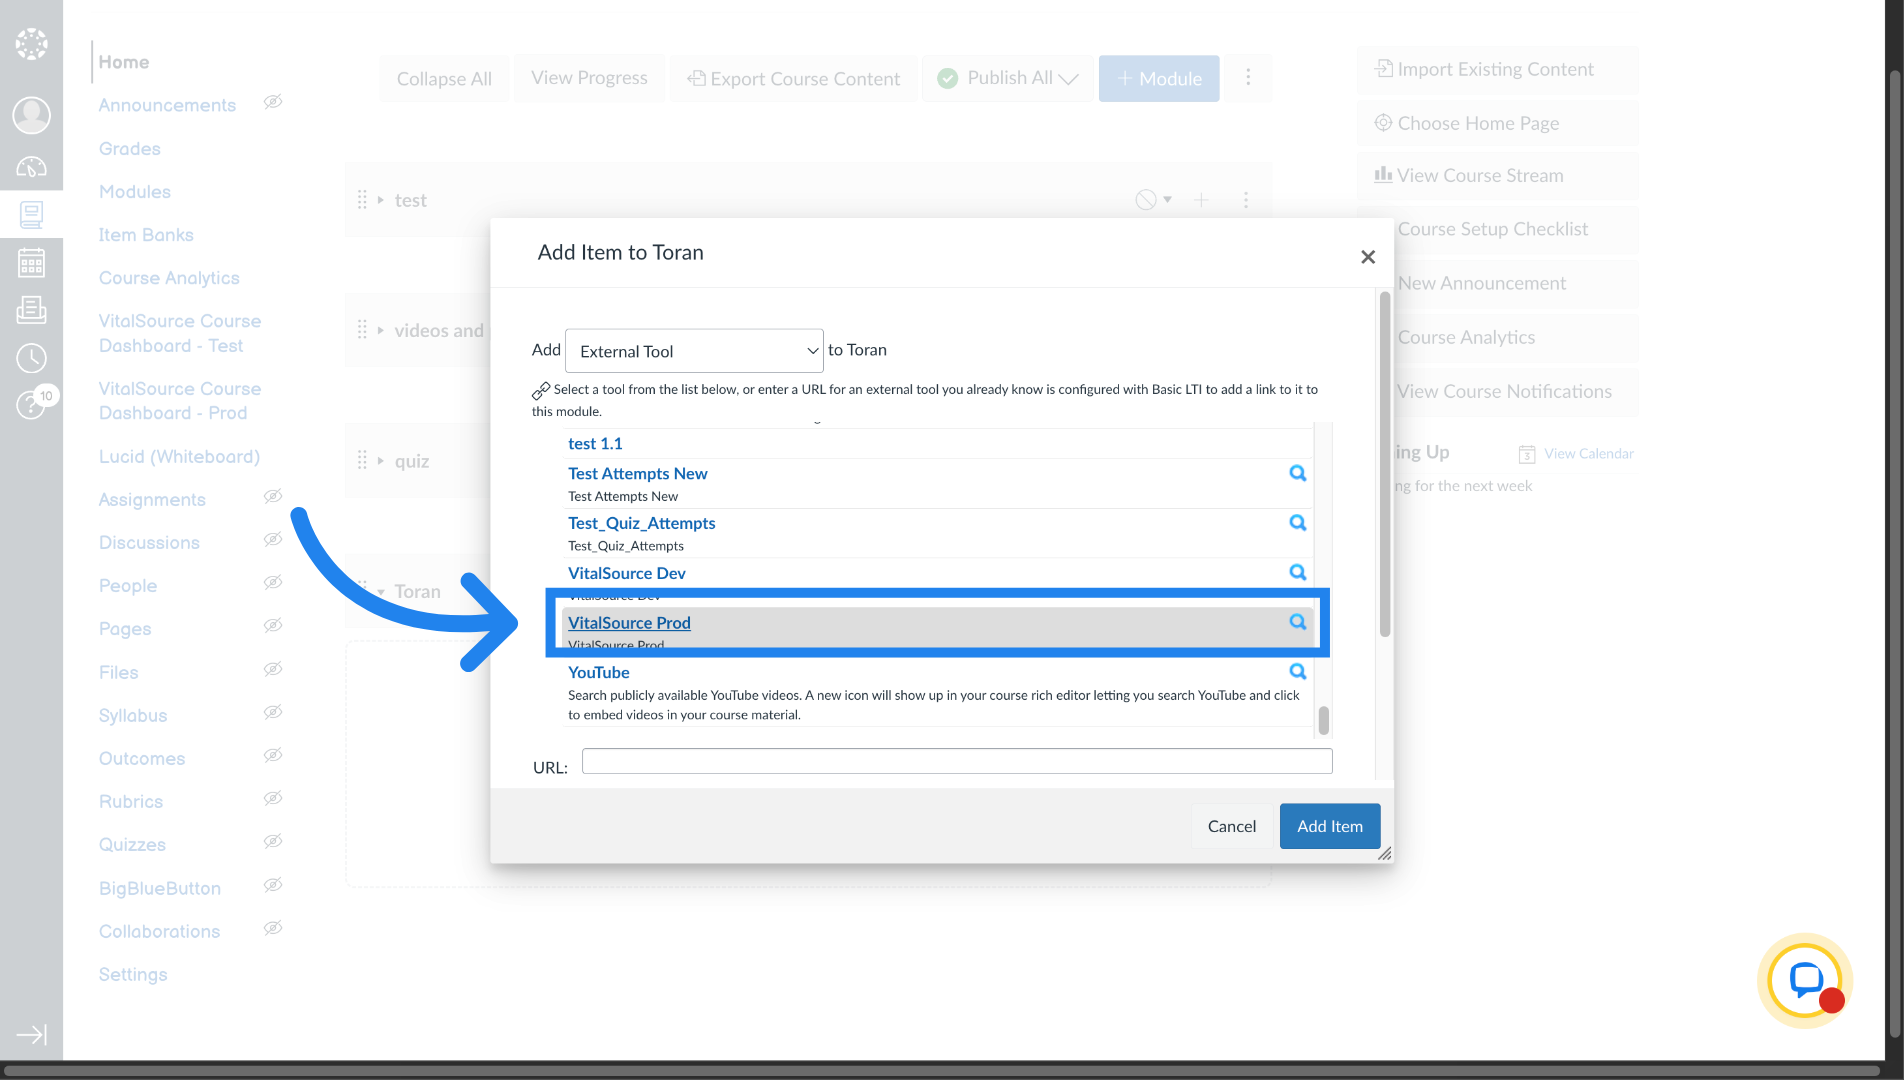Add an item to the test module
Screen dimensions: 1904x1080
pos(1201,200)
